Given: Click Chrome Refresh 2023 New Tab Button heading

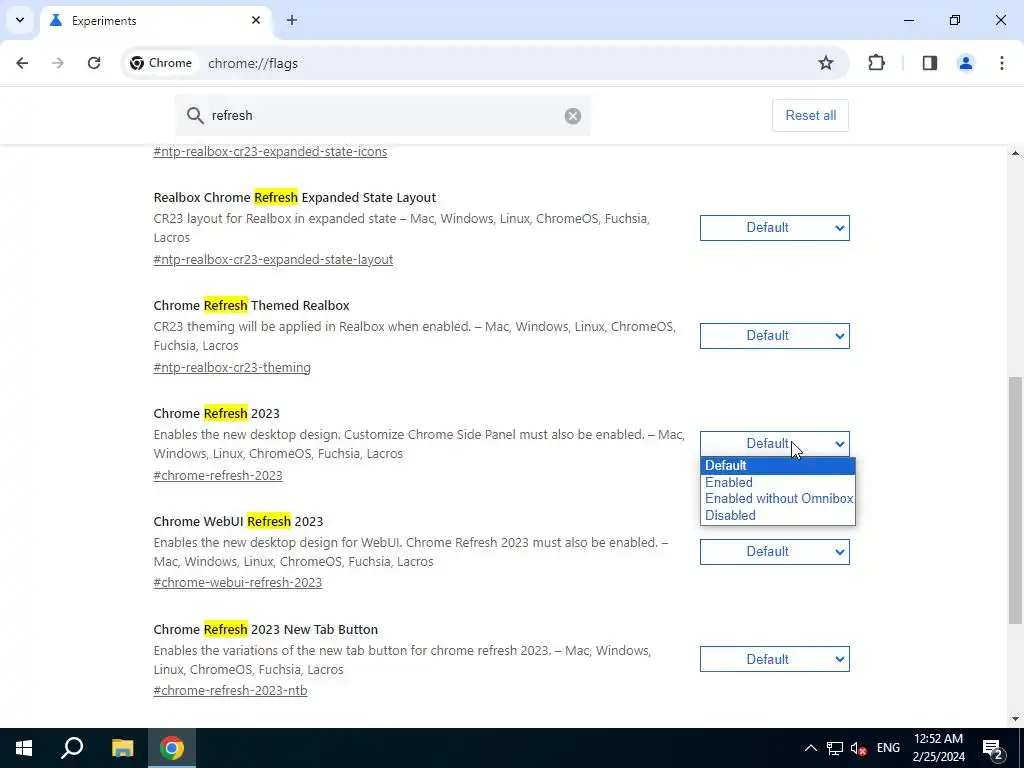Looking at the screenshot, I should (266, 630).
